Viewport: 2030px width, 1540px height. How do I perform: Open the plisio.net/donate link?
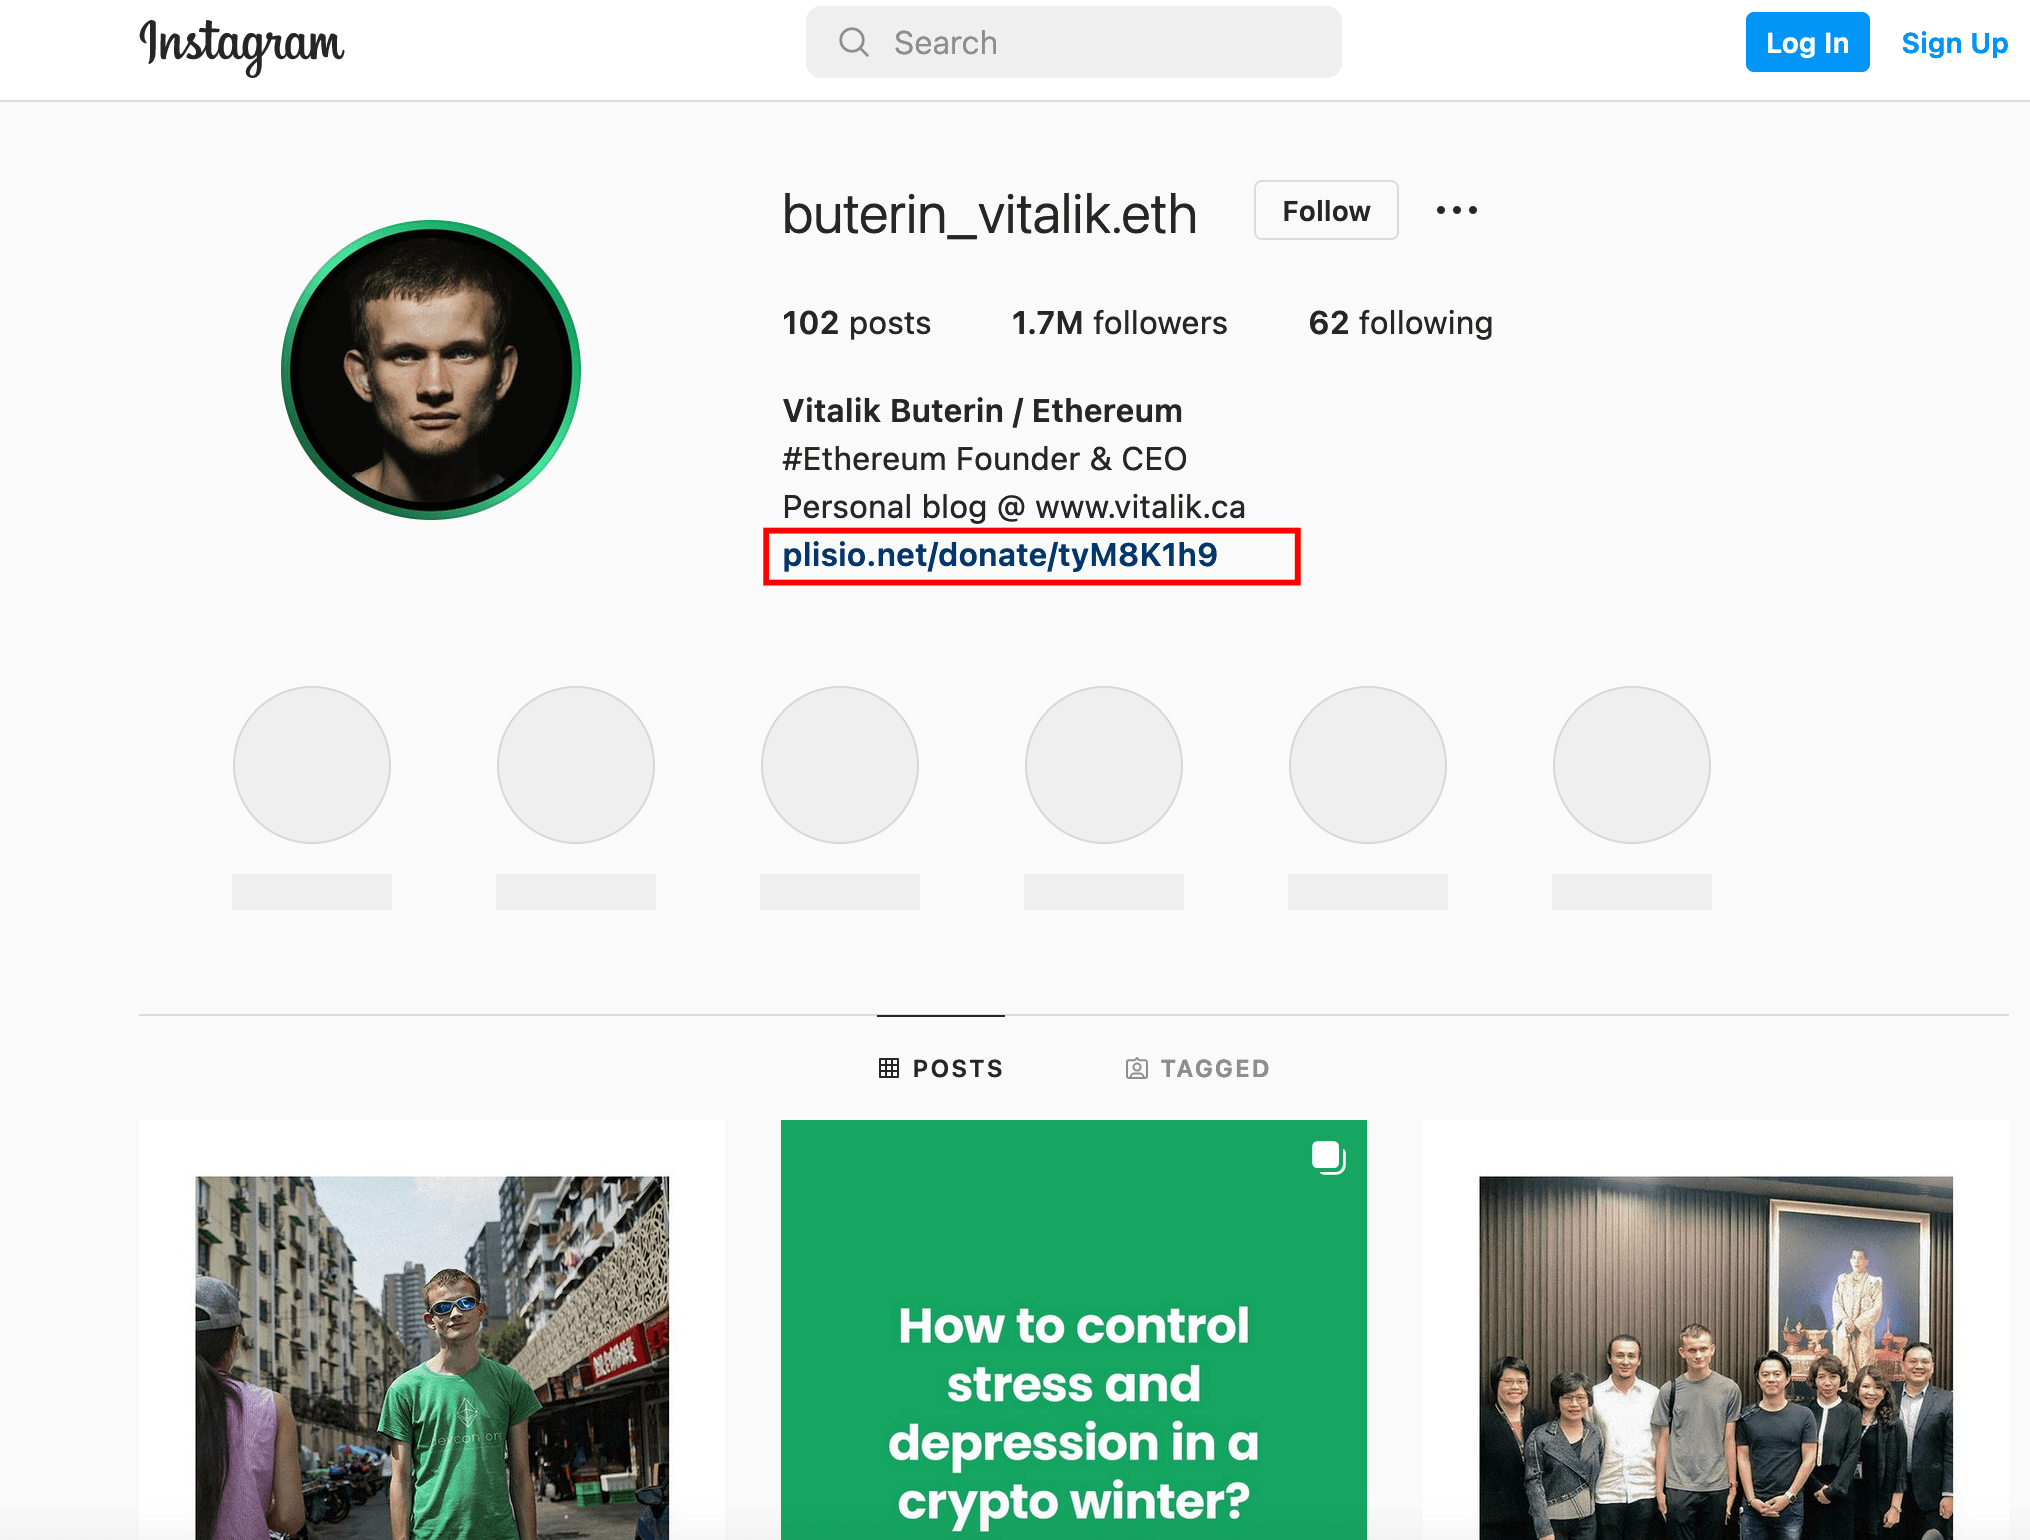tap(1000, 555)
